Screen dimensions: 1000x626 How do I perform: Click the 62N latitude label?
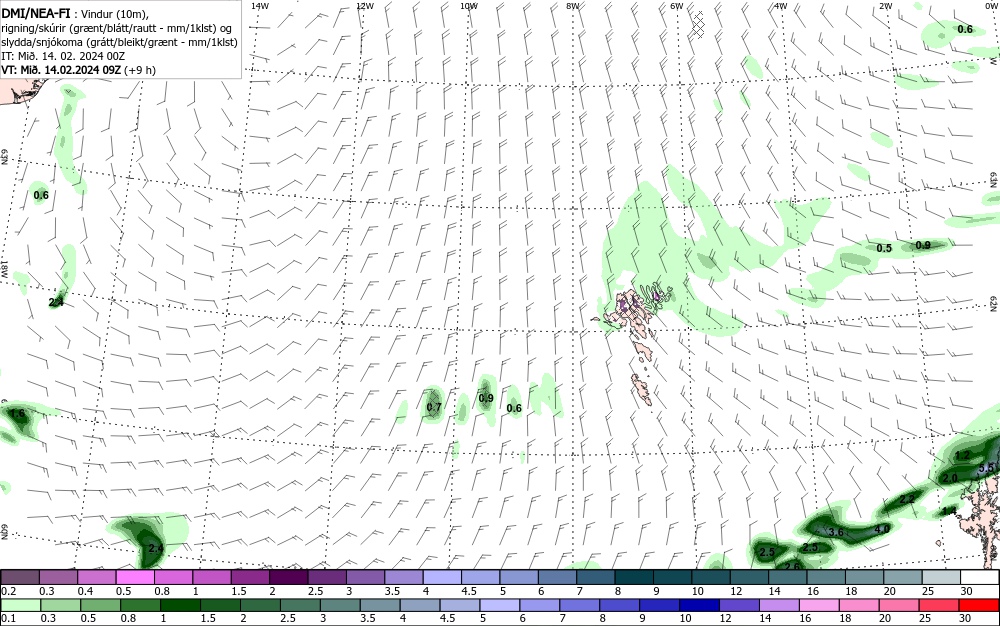tap(994, 303)
